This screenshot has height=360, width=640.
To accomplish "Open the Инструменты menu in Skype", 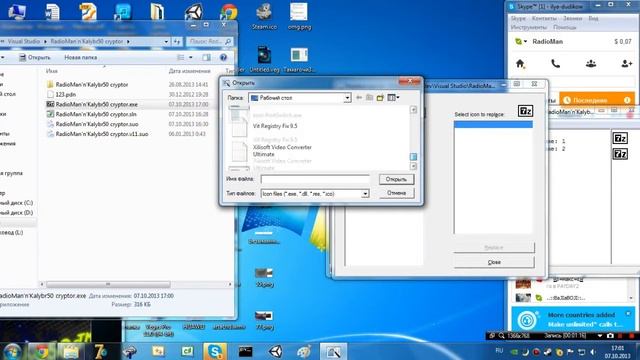I will 529,27.
